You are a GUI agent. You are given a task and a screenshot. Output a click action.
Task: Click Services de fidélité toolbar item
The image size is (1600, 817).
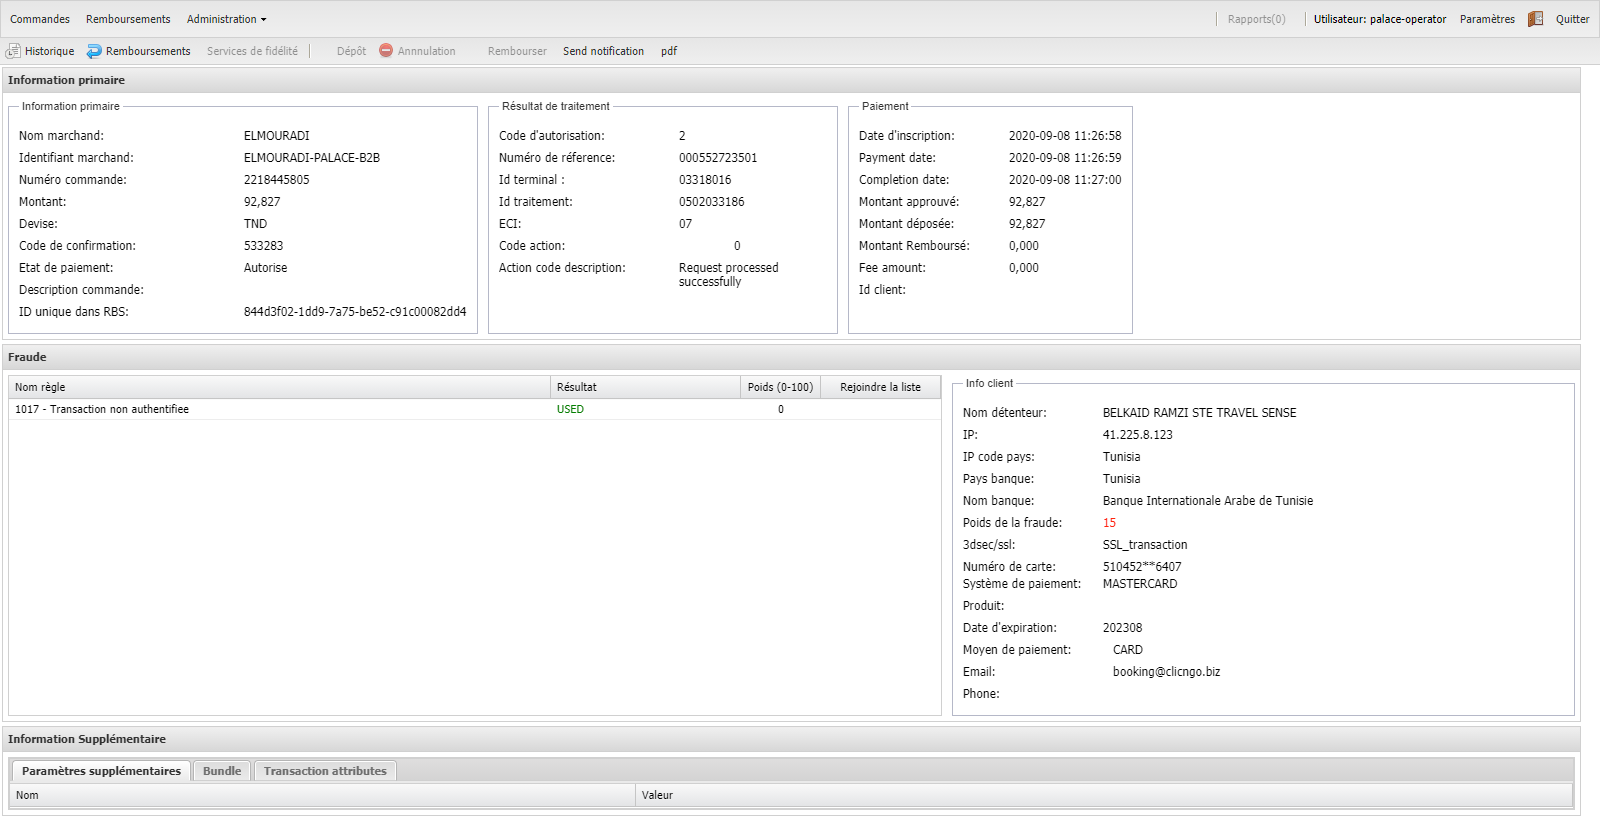point(252,51)
